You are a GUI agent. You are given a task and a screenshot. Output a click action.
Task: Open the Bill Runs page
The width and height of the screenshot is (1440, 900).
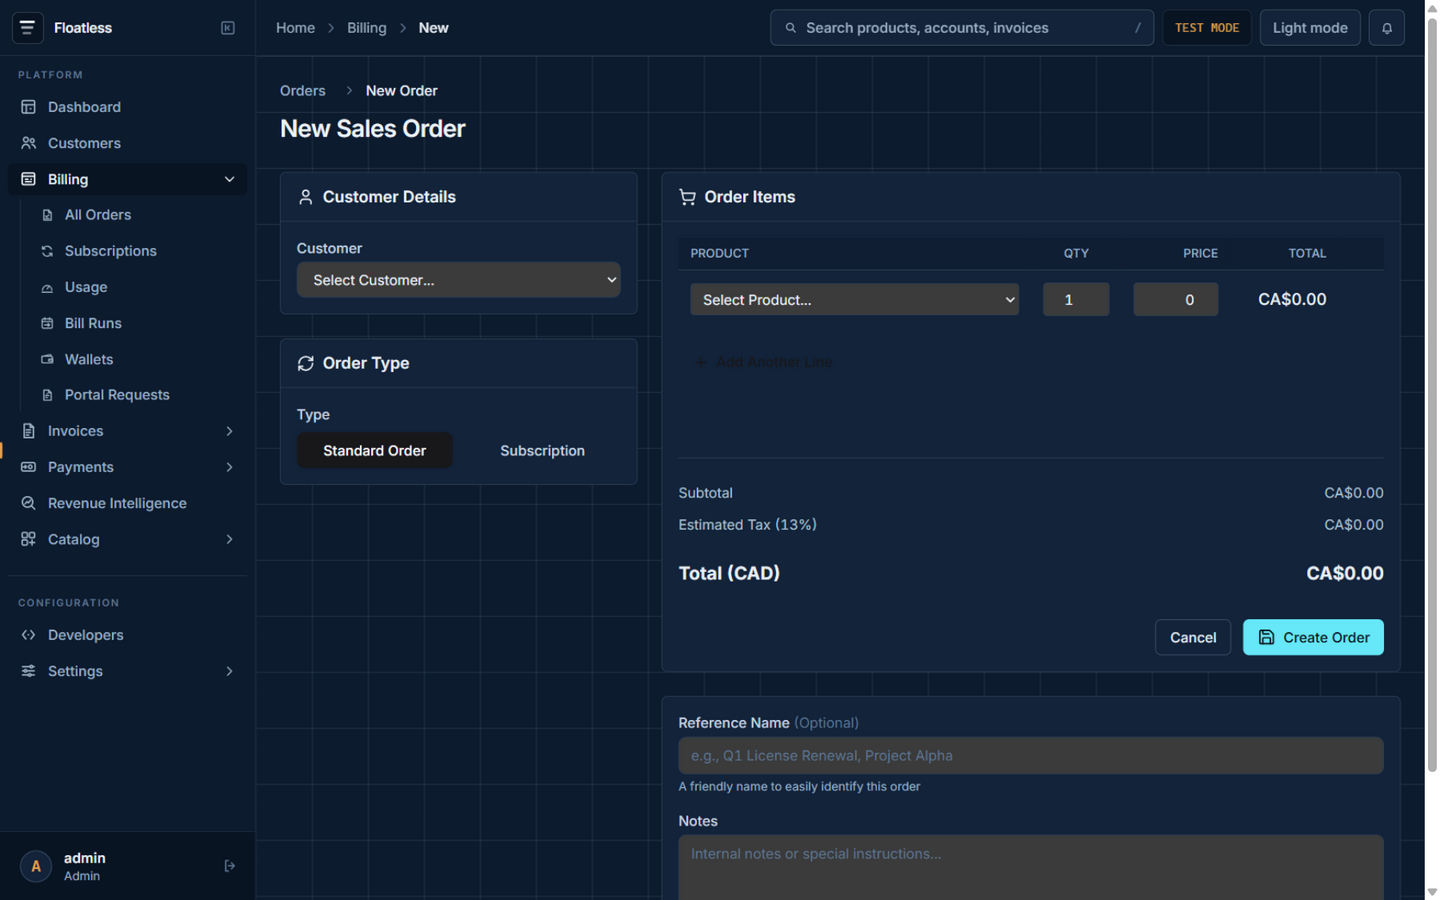(93, 323)
